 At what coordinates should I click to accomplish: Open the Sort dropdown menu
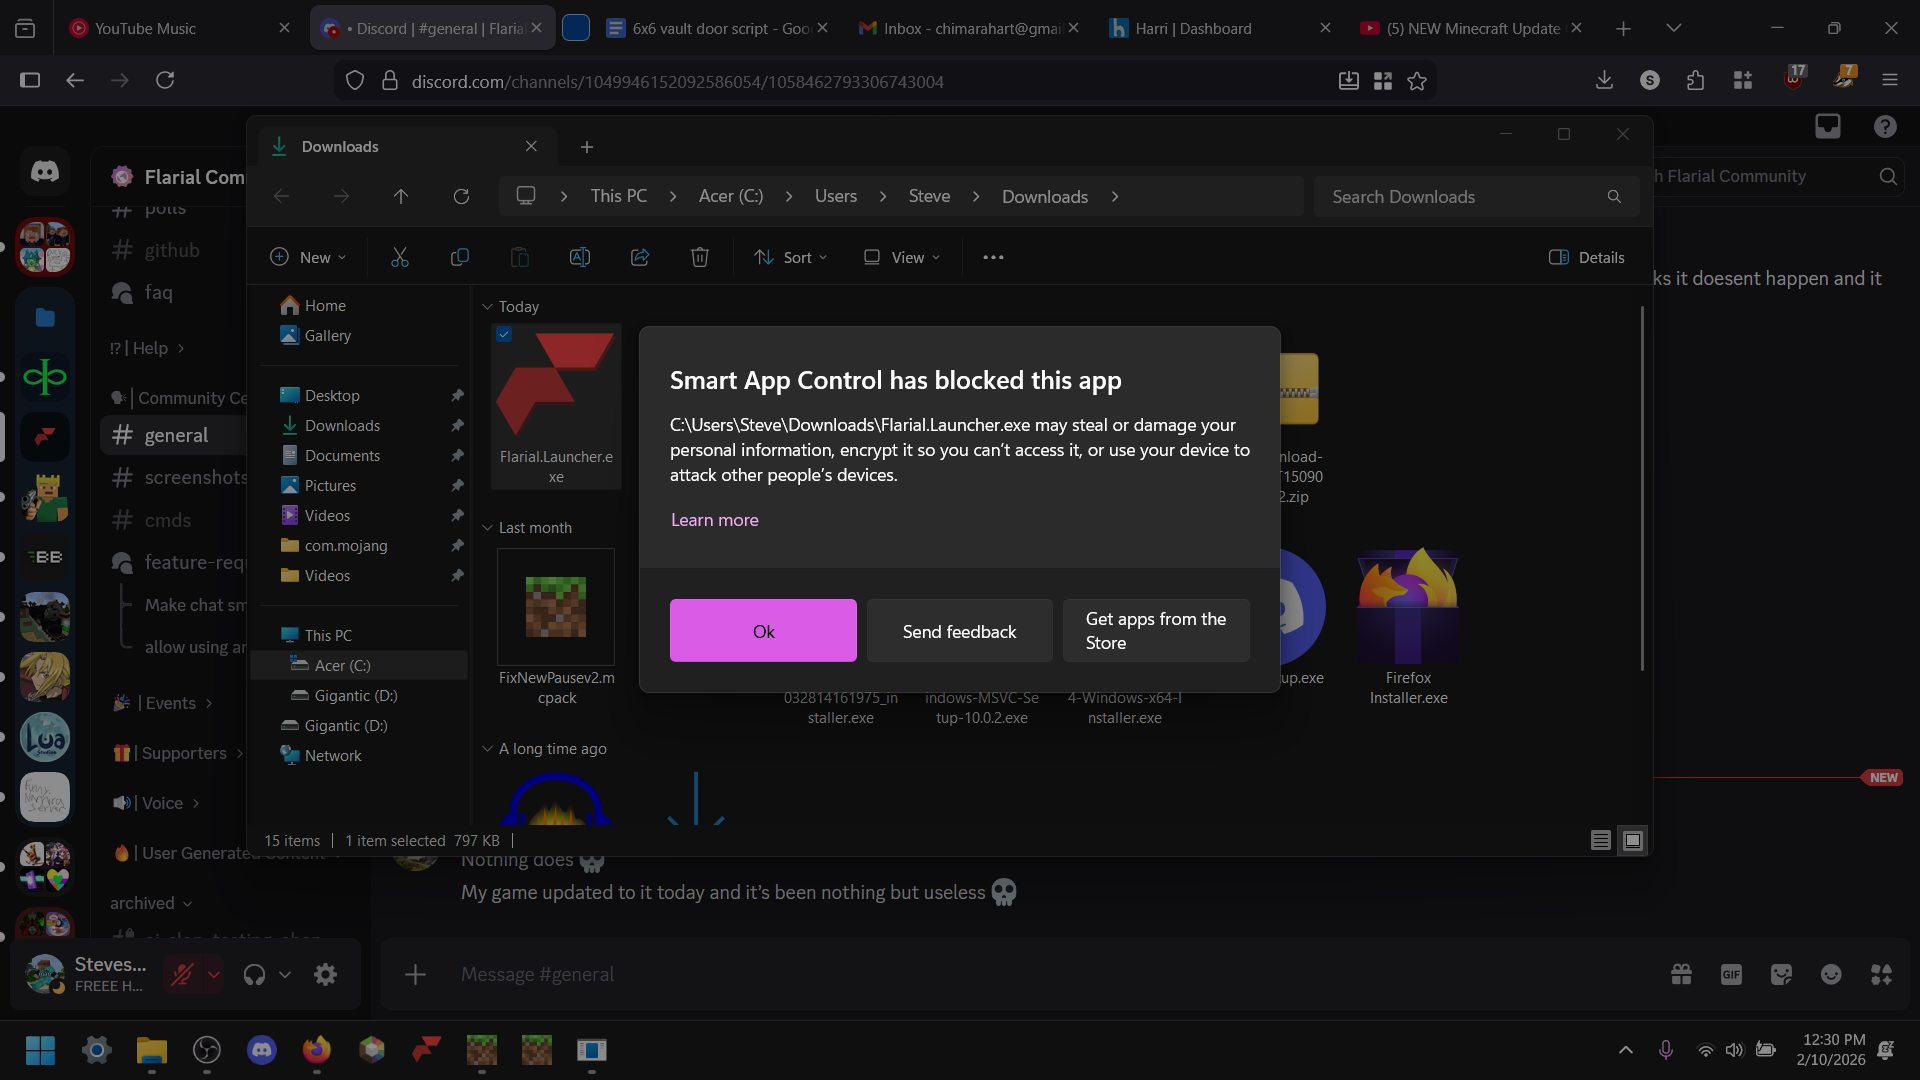point(790,257)
